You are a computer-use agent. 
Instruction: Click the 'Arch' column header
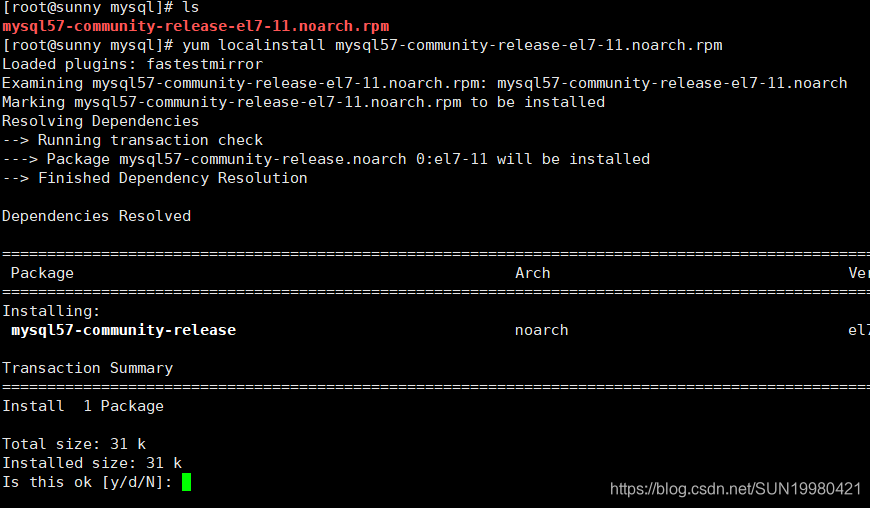(533, 273)
